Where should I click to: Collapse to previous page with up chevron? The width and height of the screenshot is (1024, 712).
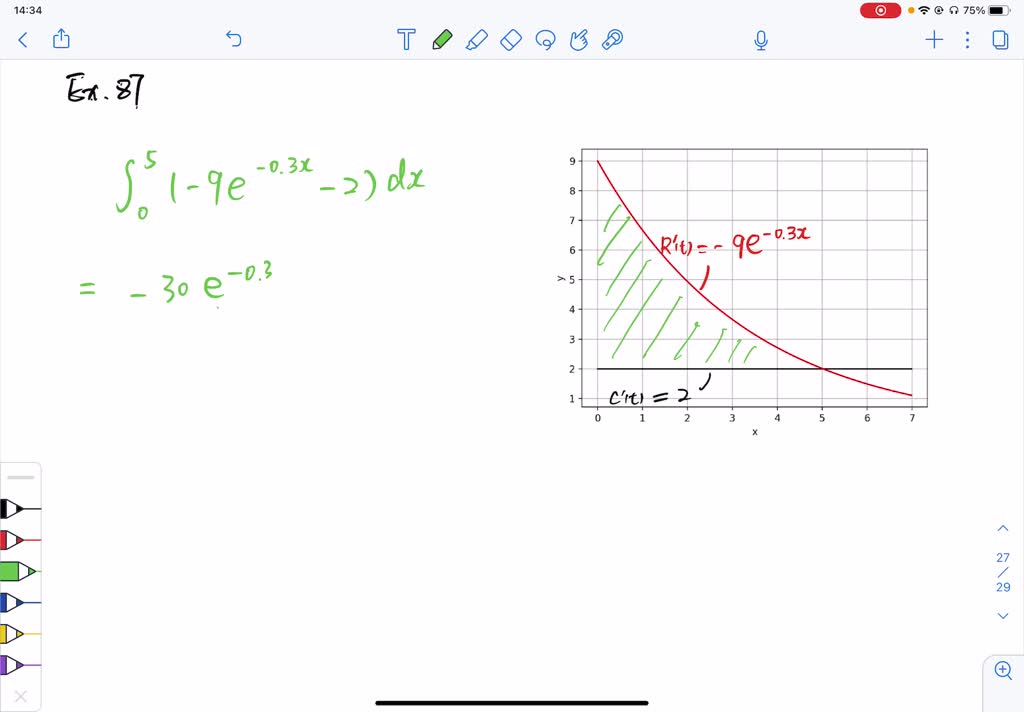point(1003,527)
